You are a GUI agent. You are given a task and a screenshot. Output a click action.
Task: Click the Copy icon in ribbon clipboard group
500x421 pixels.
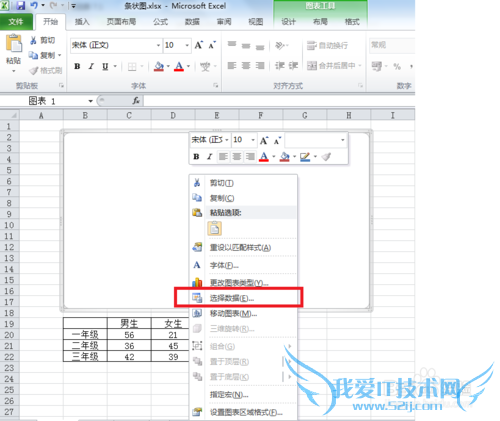point(33,55)
